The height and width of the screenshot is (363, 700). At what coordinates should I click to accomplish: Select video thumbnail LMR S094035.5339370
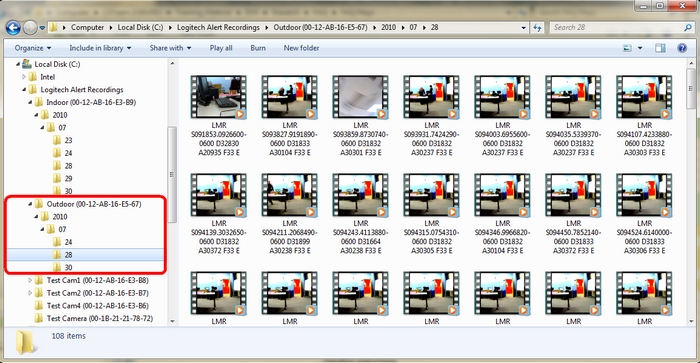(x=574, y=97)
